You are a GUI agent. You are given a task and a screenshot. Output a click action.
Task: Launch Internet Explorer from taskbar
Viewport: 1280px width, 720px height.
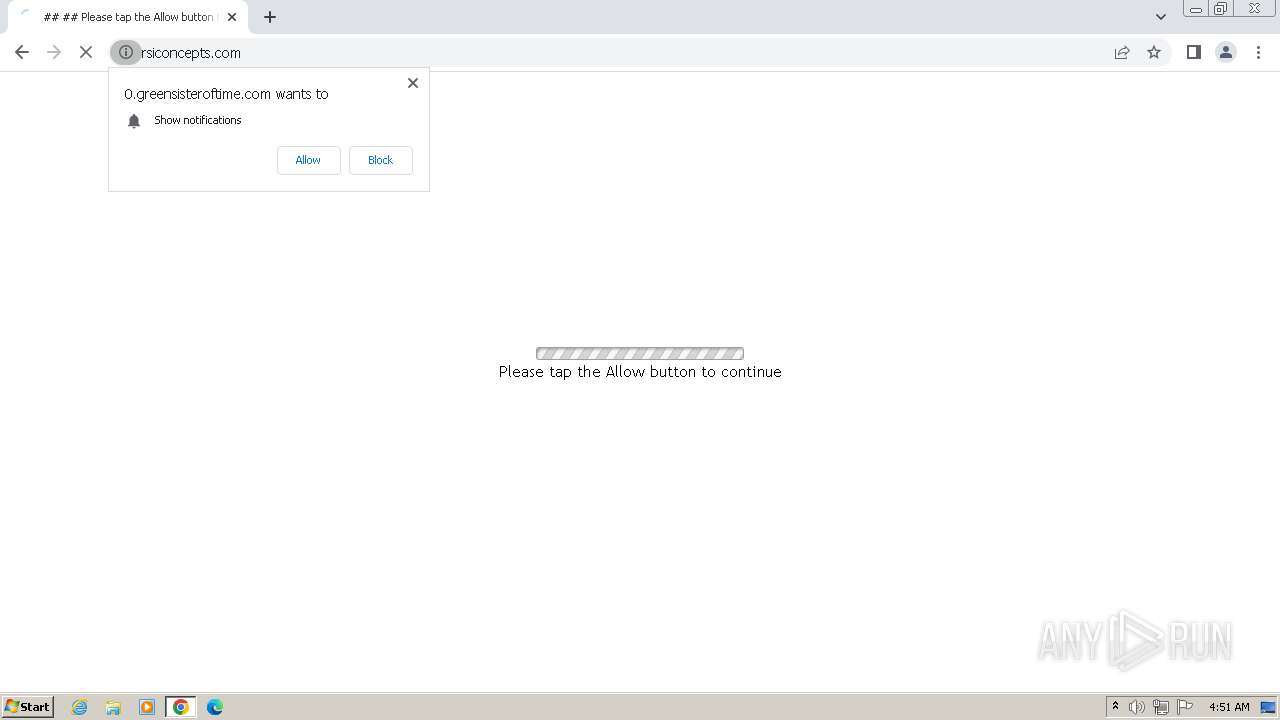(x=80, y=707)
